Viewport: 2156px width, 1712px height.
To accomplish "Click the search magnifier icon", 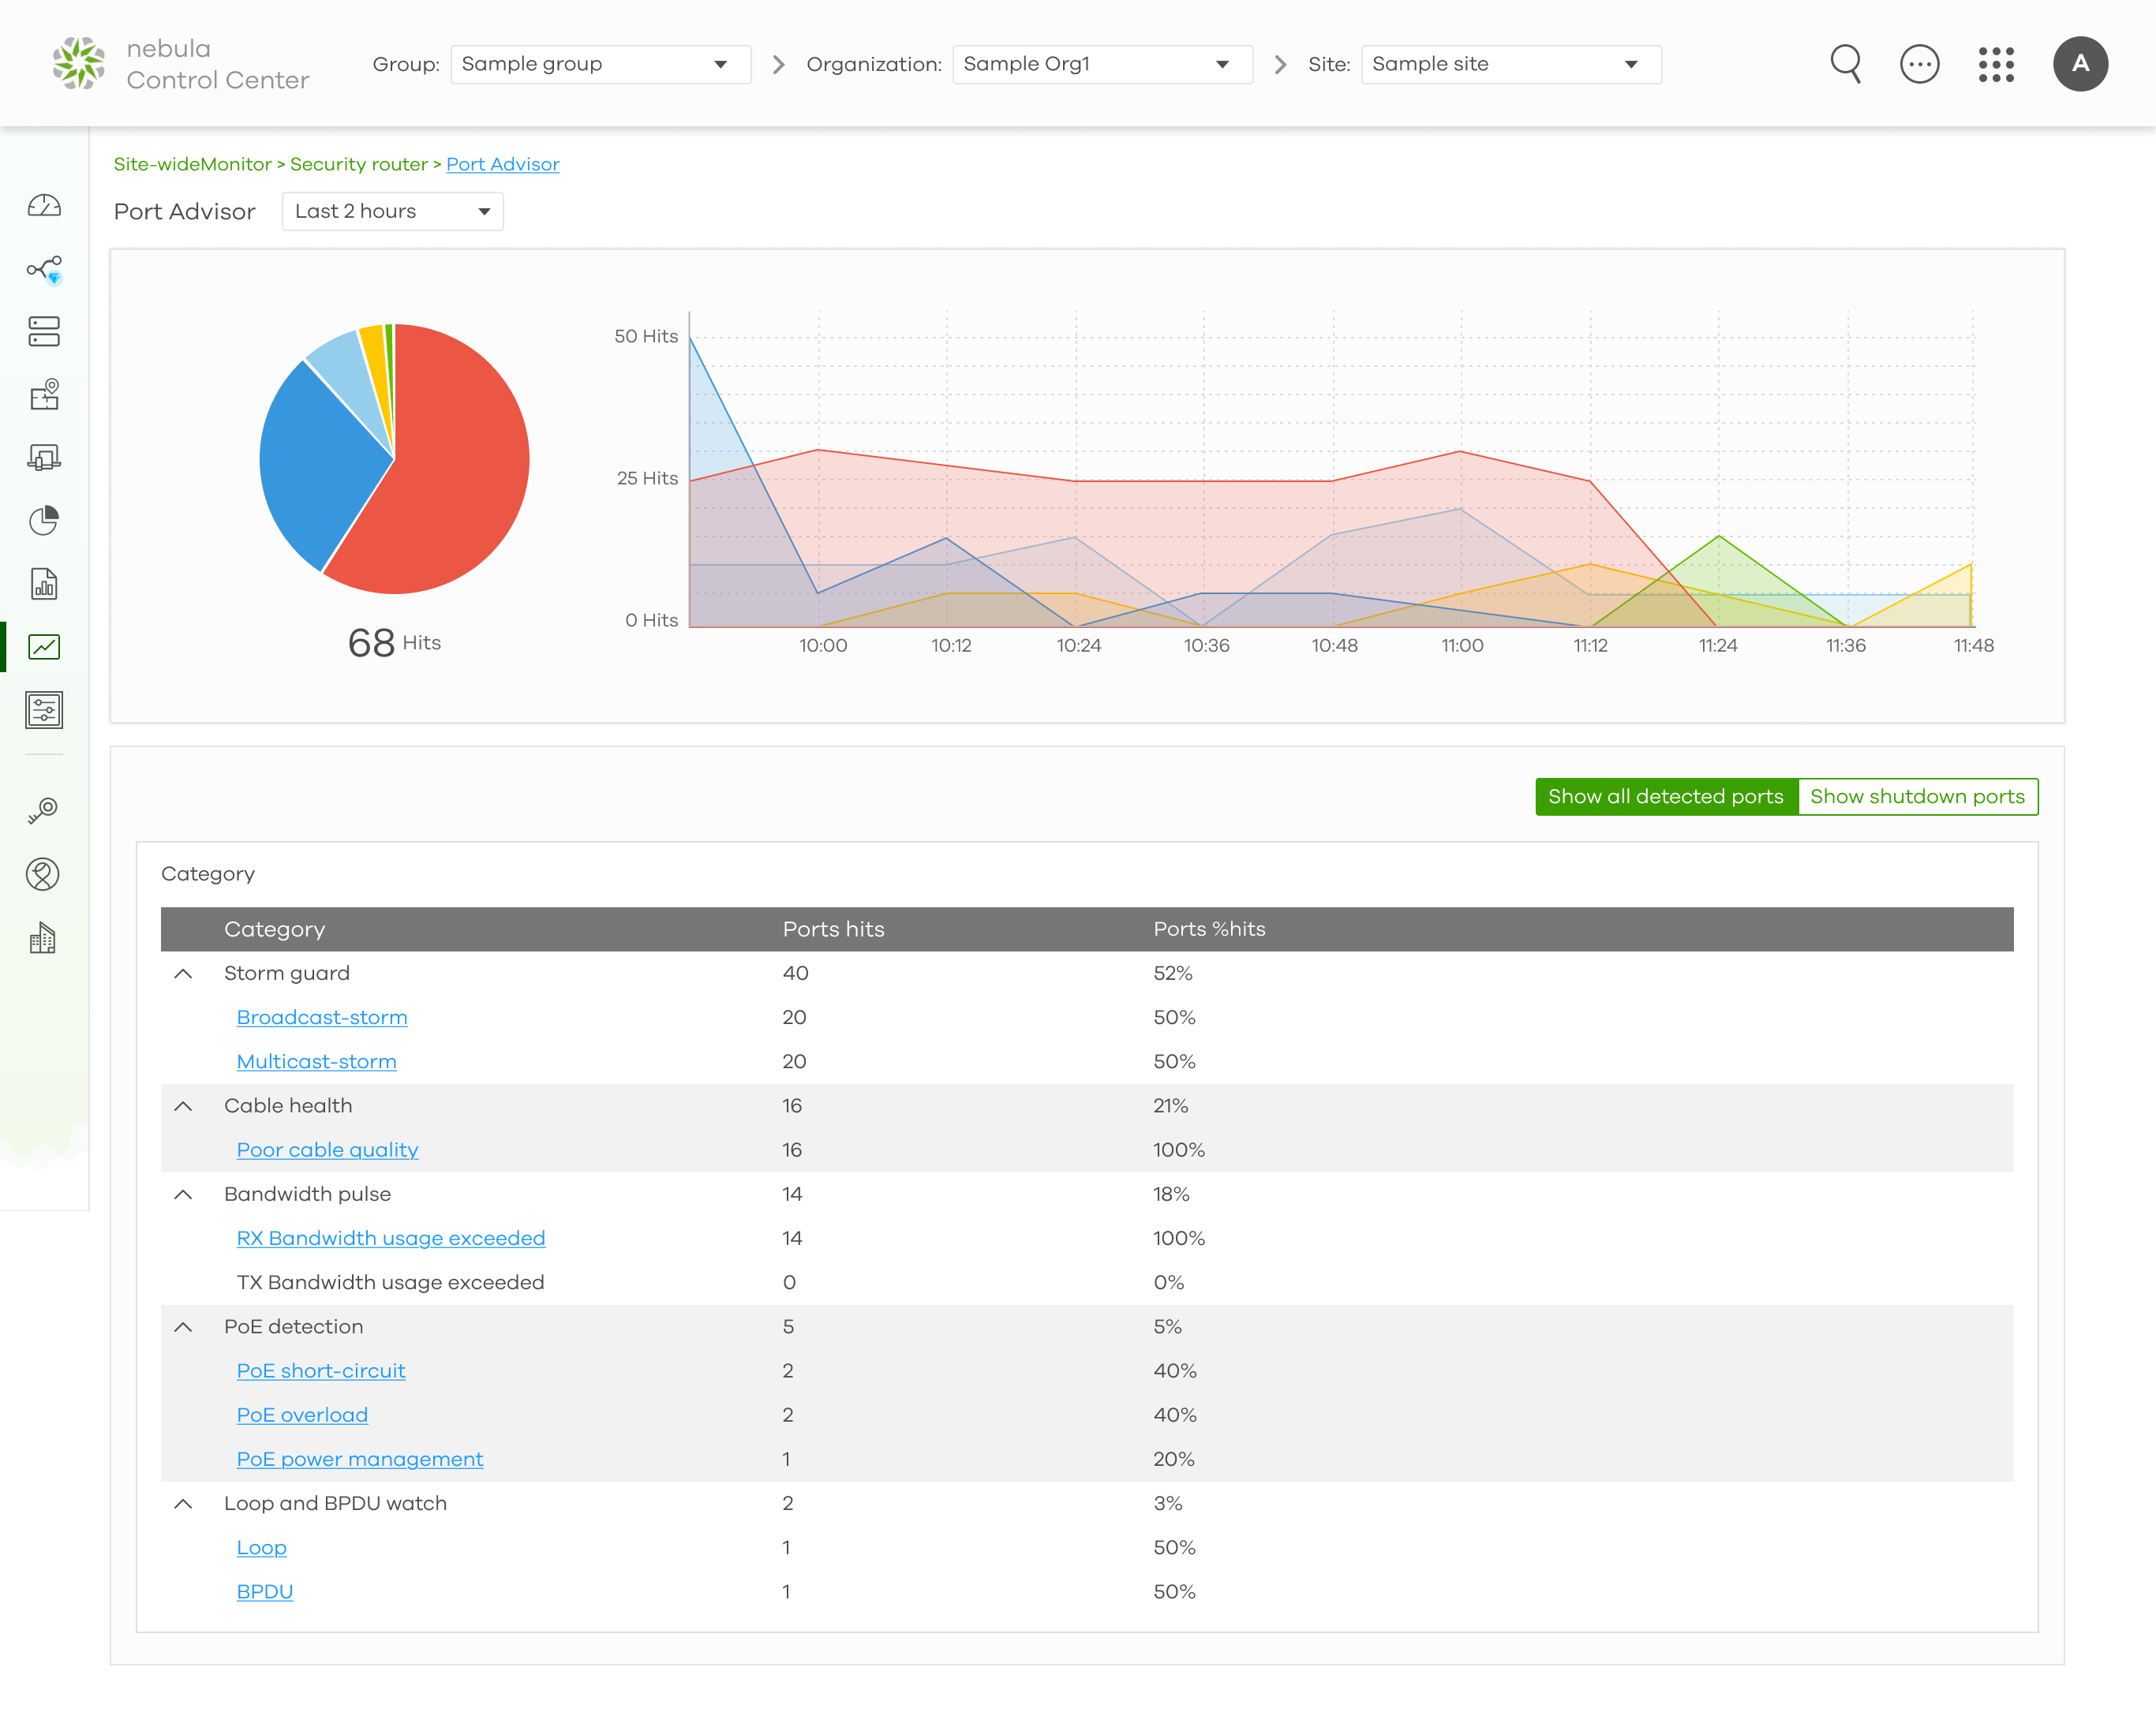I will 1846,64.
